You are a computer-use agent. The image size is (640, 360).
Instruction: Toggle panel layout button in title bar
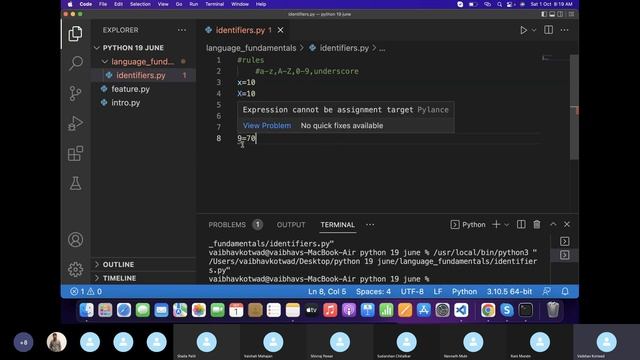tap(552, 14)
